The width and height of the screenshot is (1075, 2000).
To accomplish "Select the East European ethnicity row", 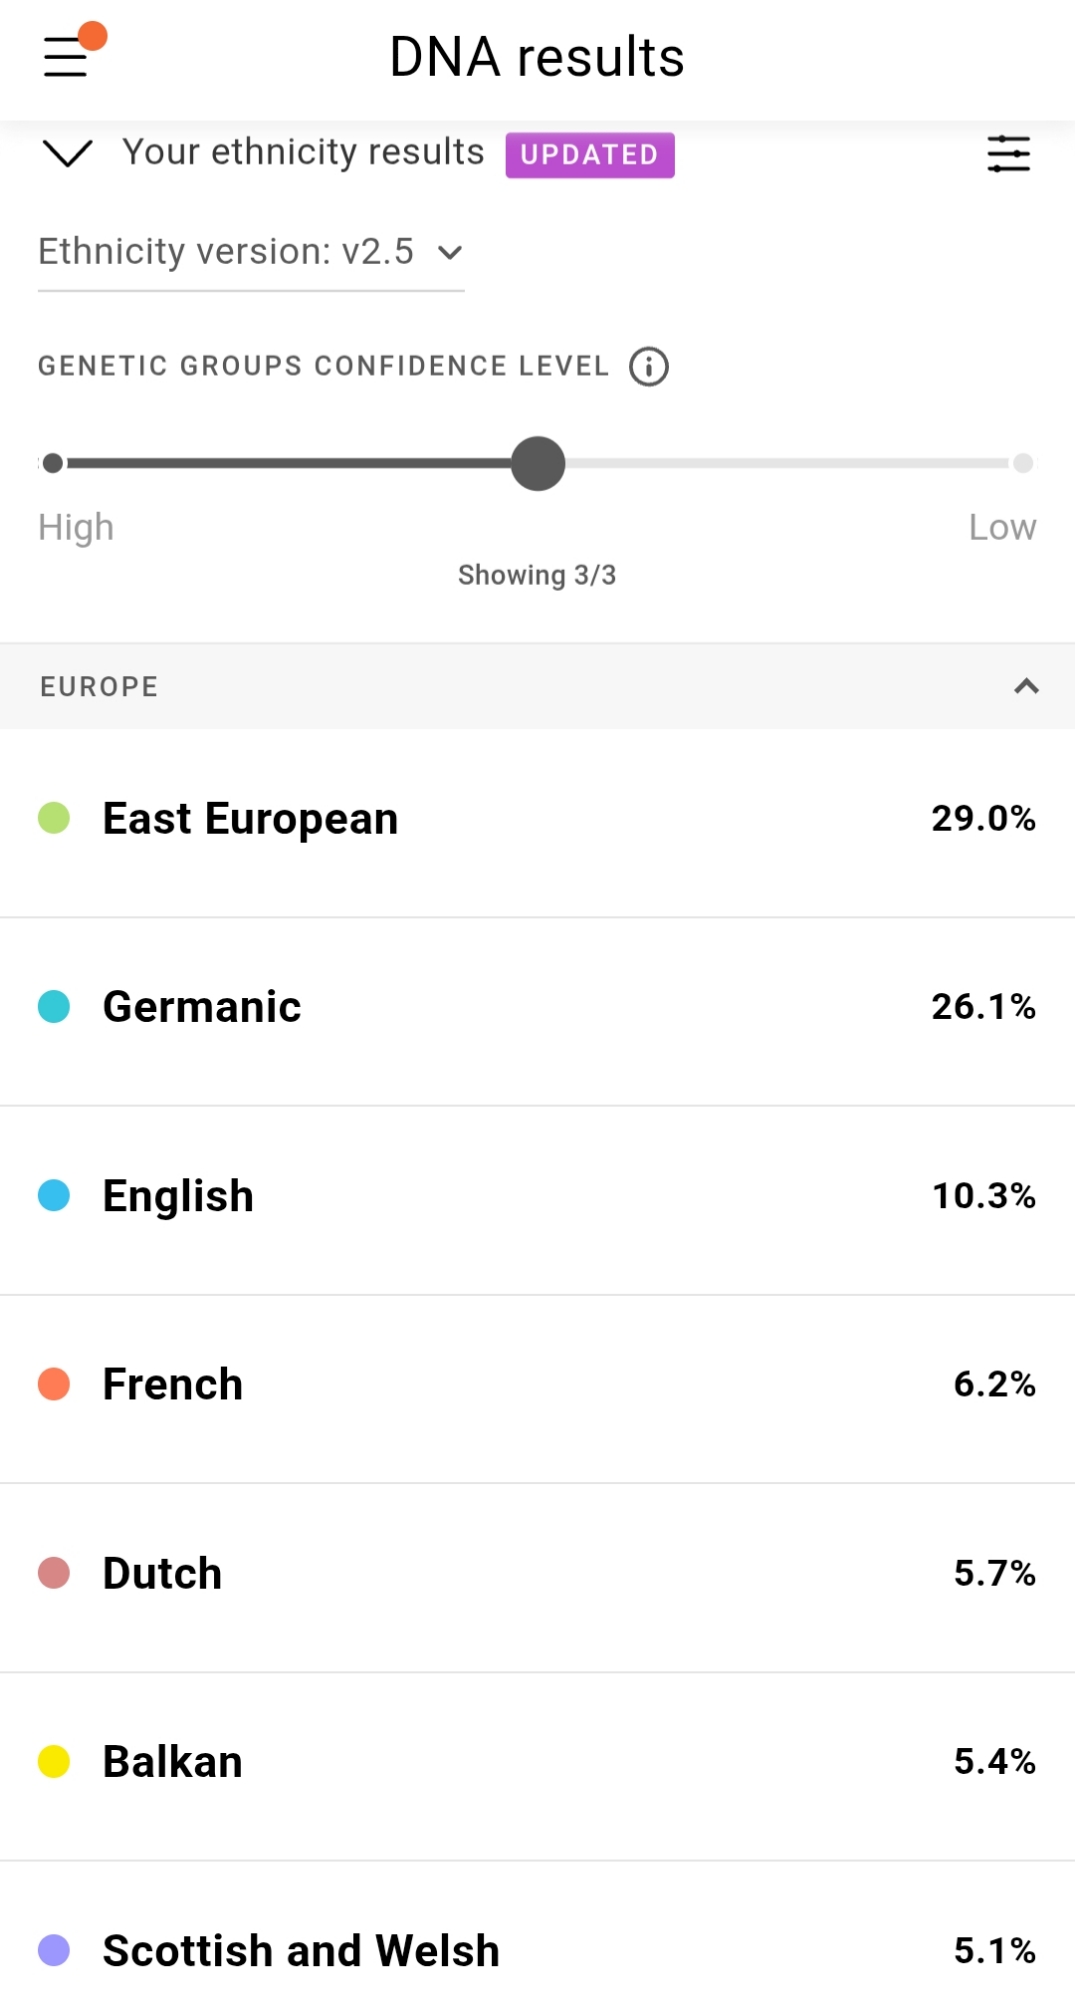I will click(537, 819).
